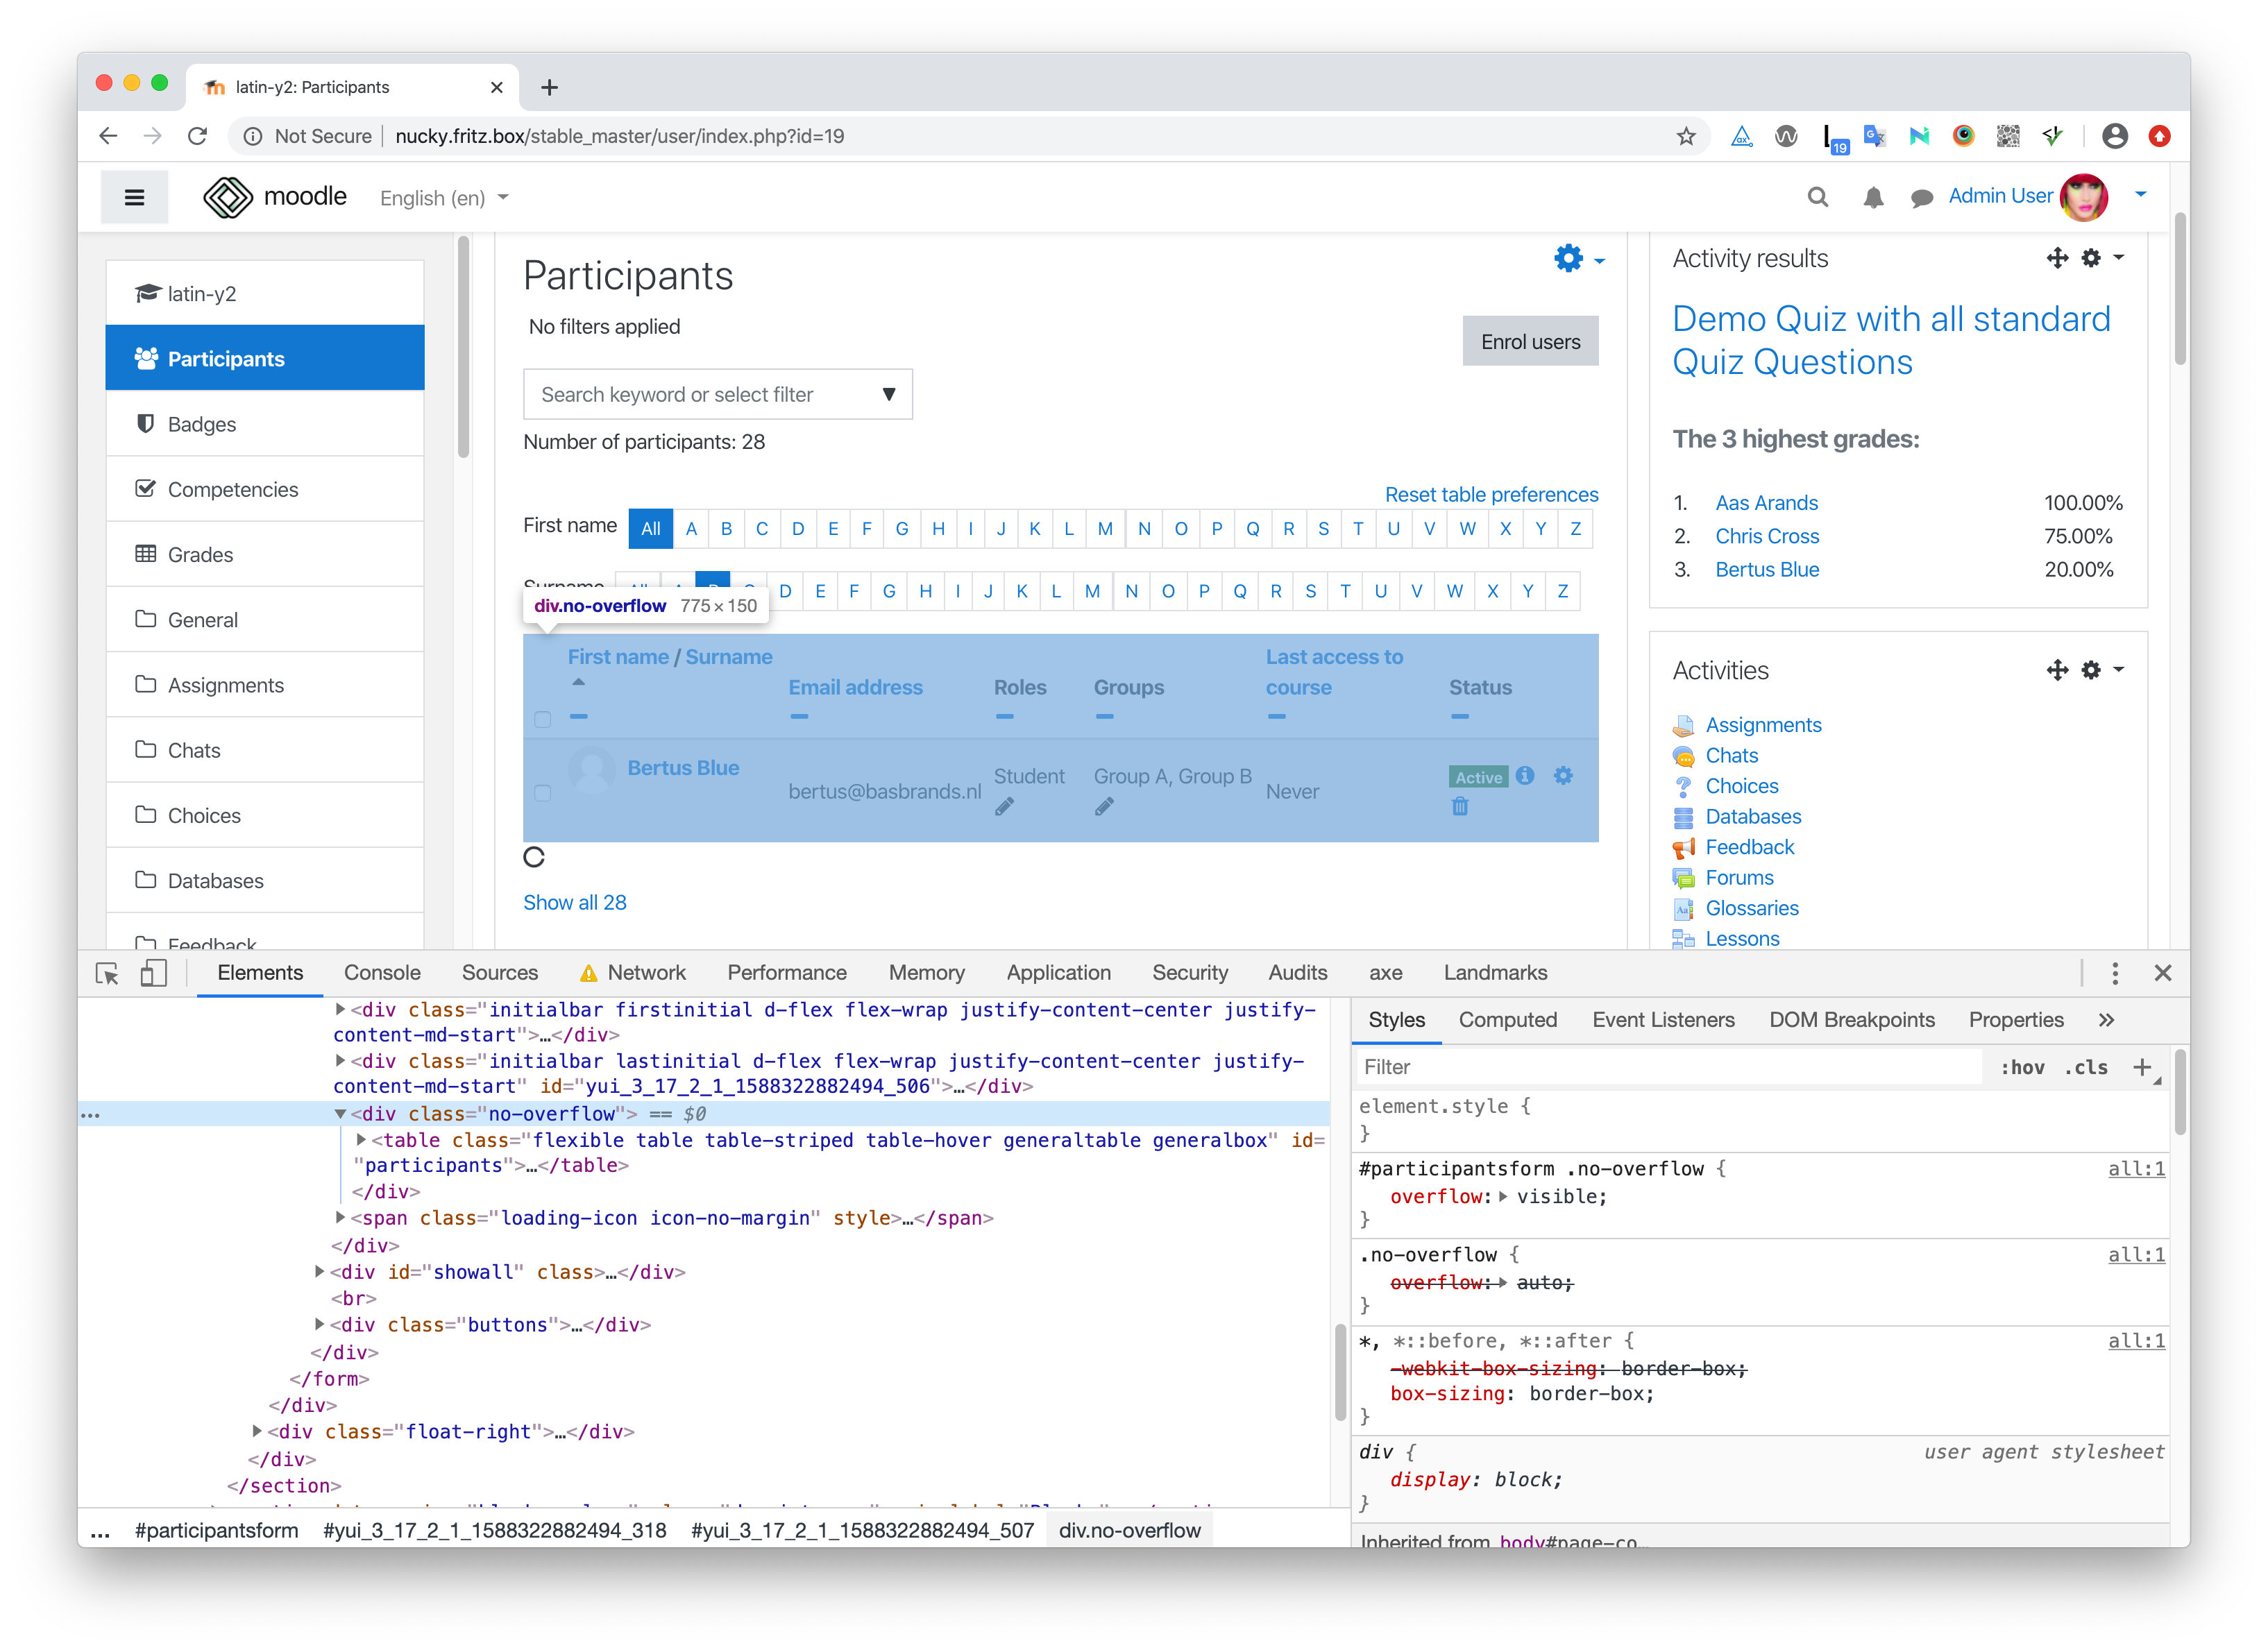Bookmark this page with the star icon
The image size is (2268, 1650).
[1686, 136]
